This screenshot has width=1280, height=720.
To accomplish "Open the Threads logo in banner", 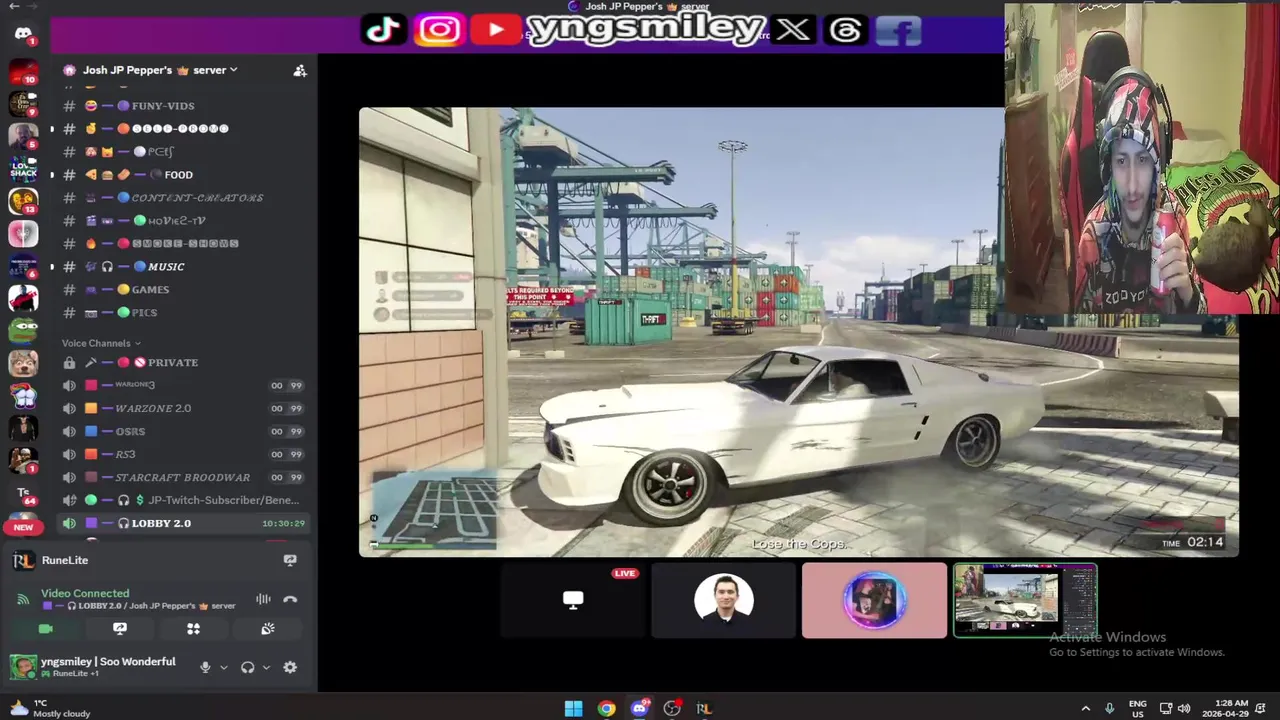I will tap(845, 31).
